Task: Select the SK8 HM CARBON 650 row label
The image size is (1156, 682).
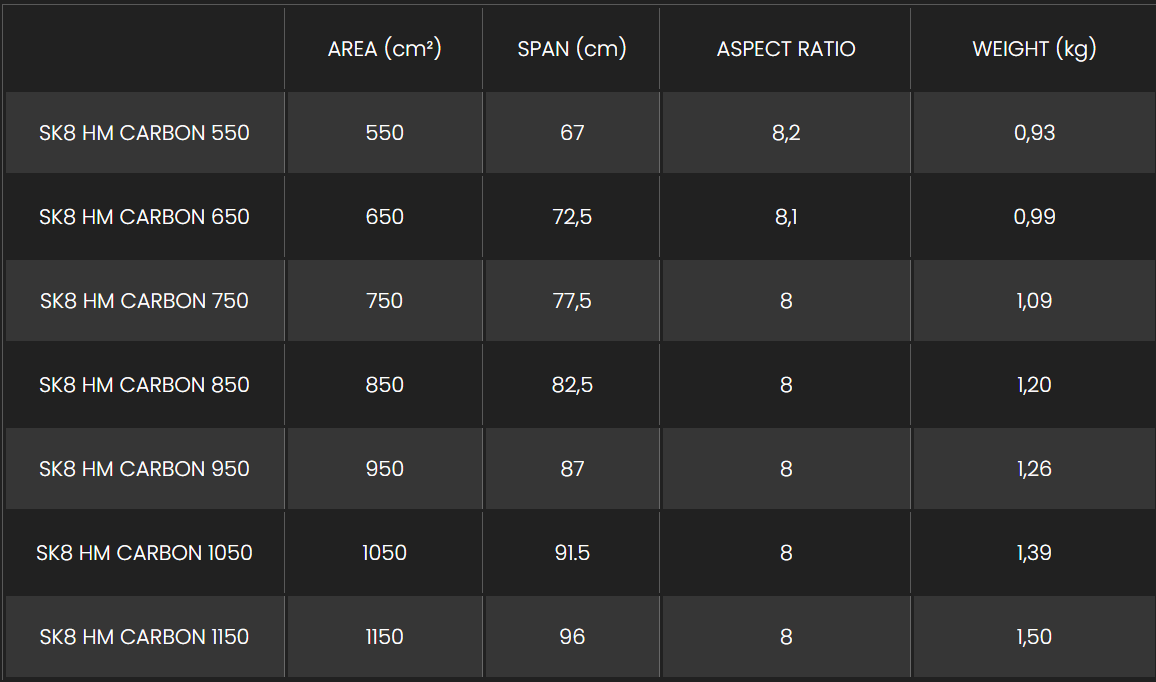Action: 144,217
